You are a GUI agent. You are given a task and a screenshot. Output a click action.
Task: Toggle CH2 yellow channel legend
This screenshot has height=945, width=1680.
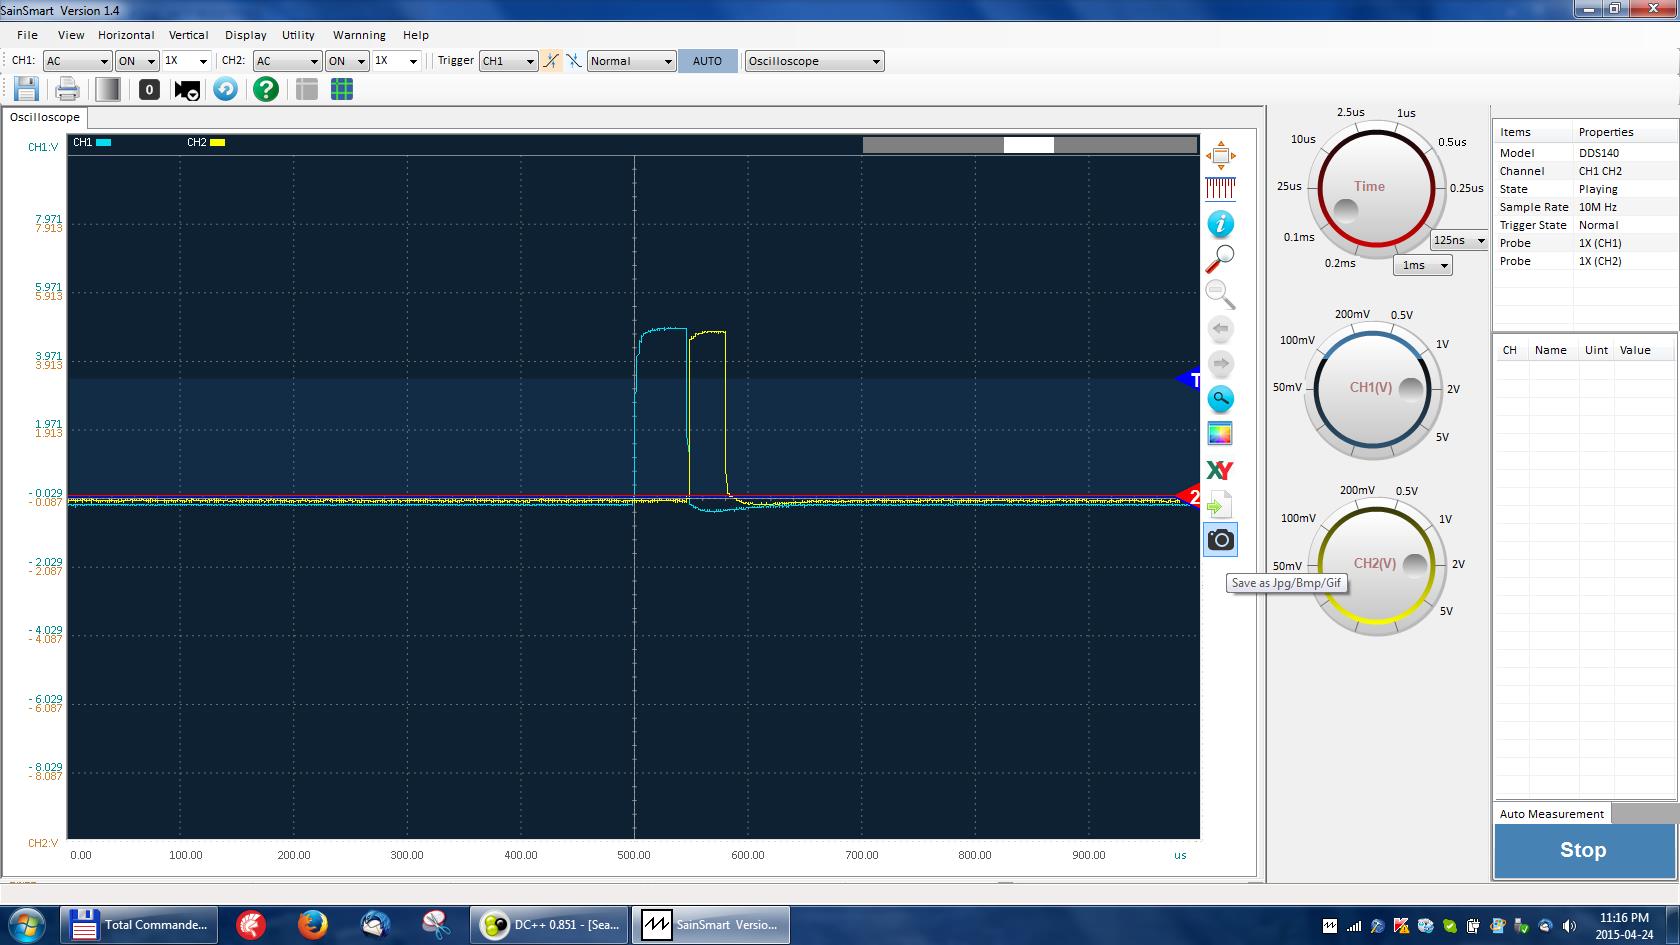[206, 142]
